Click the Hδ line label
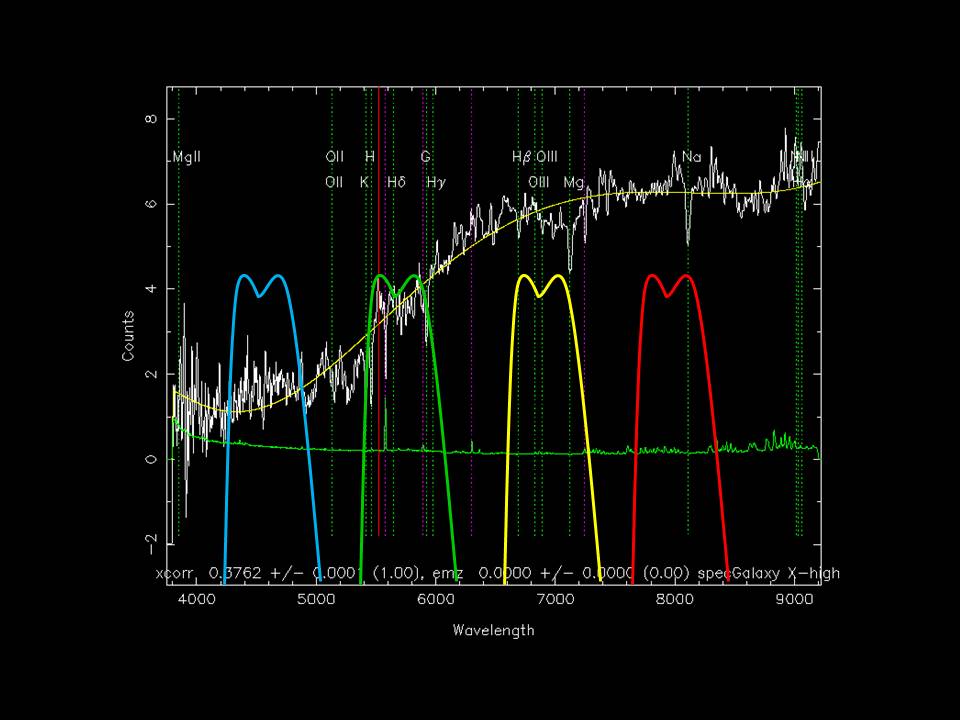The height and width of the screenshot is (720, 960). point(395,182)
